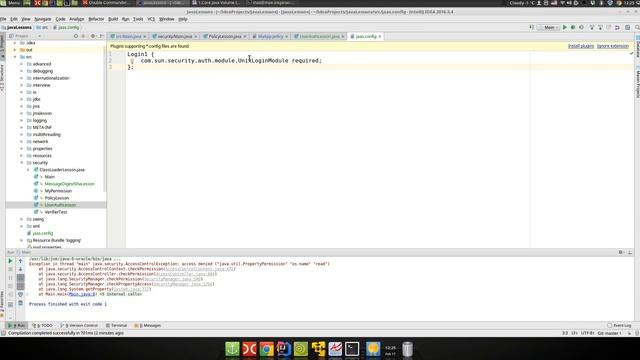Expand the .idea folder
Screen dimensions: 640x360
[15, 43]
